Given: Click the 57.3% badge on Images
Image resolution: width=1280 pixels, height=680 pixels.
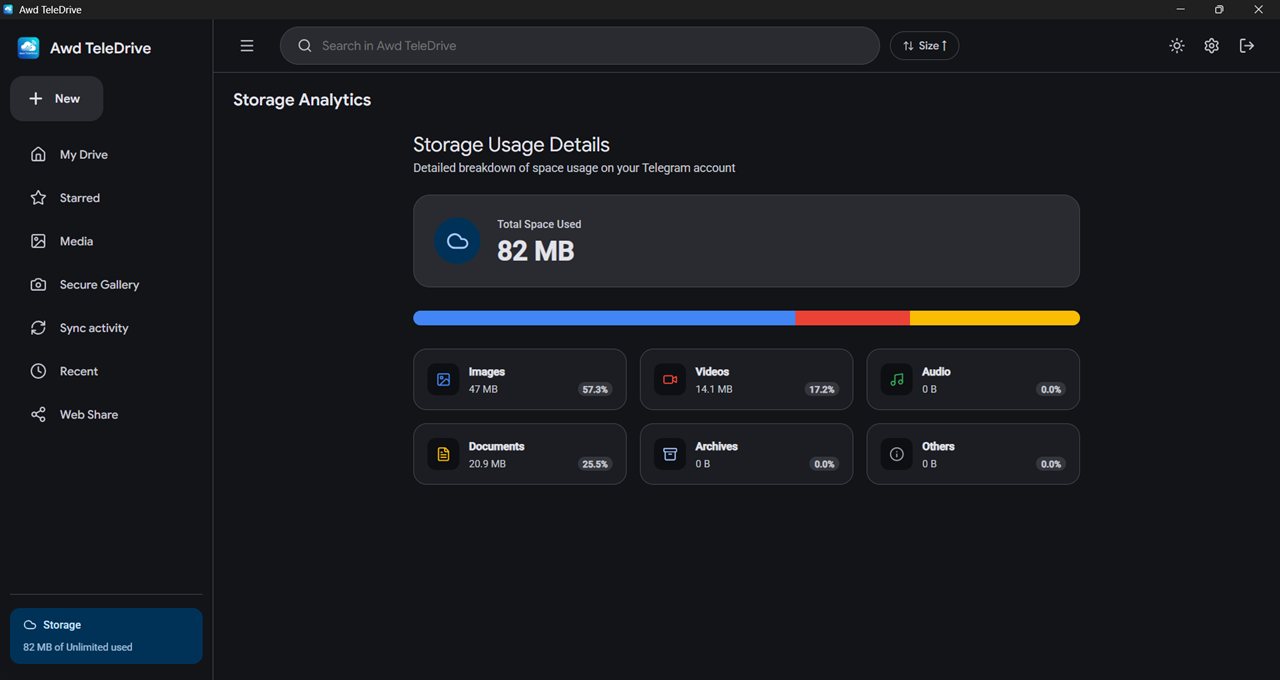Looking at the screenshot, I should pos(595,389).
